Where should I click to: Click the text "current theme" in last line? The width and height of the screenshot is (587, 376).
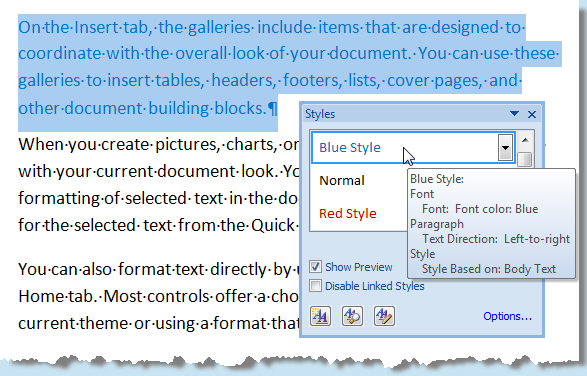pyautogui.click(x=73, y=324)
